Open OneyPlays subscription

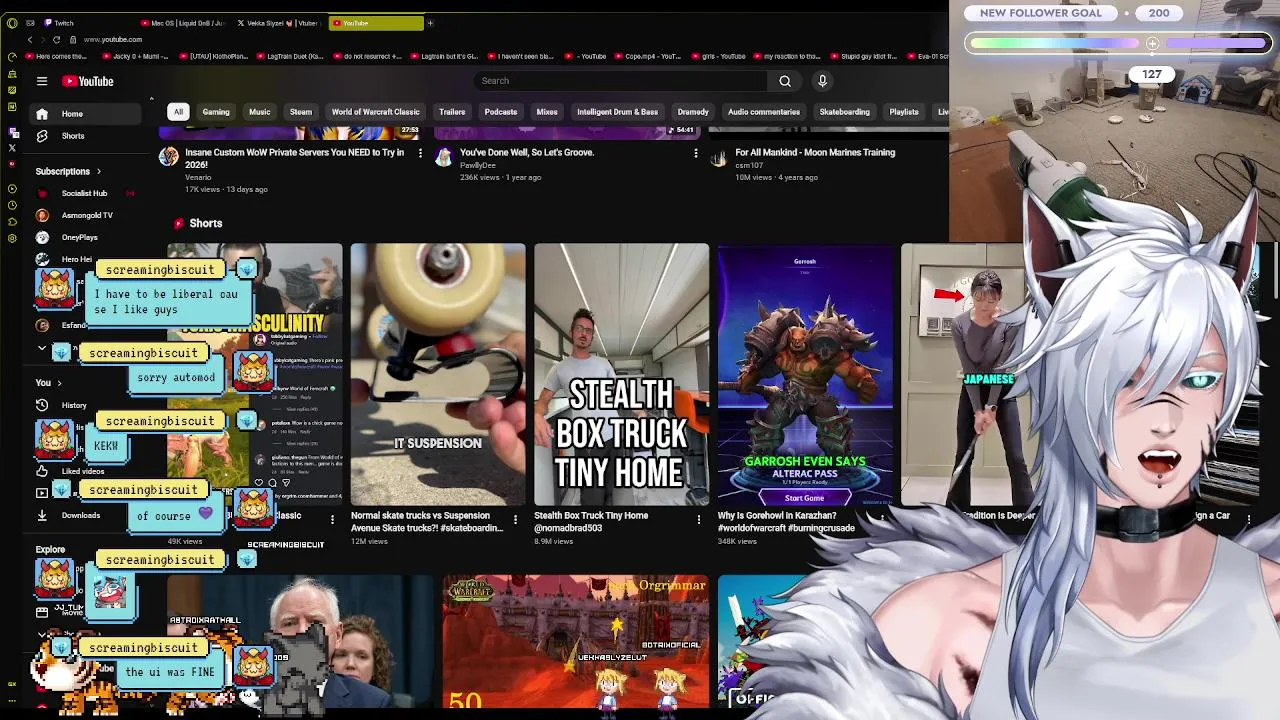pyautogui.click(x=84, y=237)
